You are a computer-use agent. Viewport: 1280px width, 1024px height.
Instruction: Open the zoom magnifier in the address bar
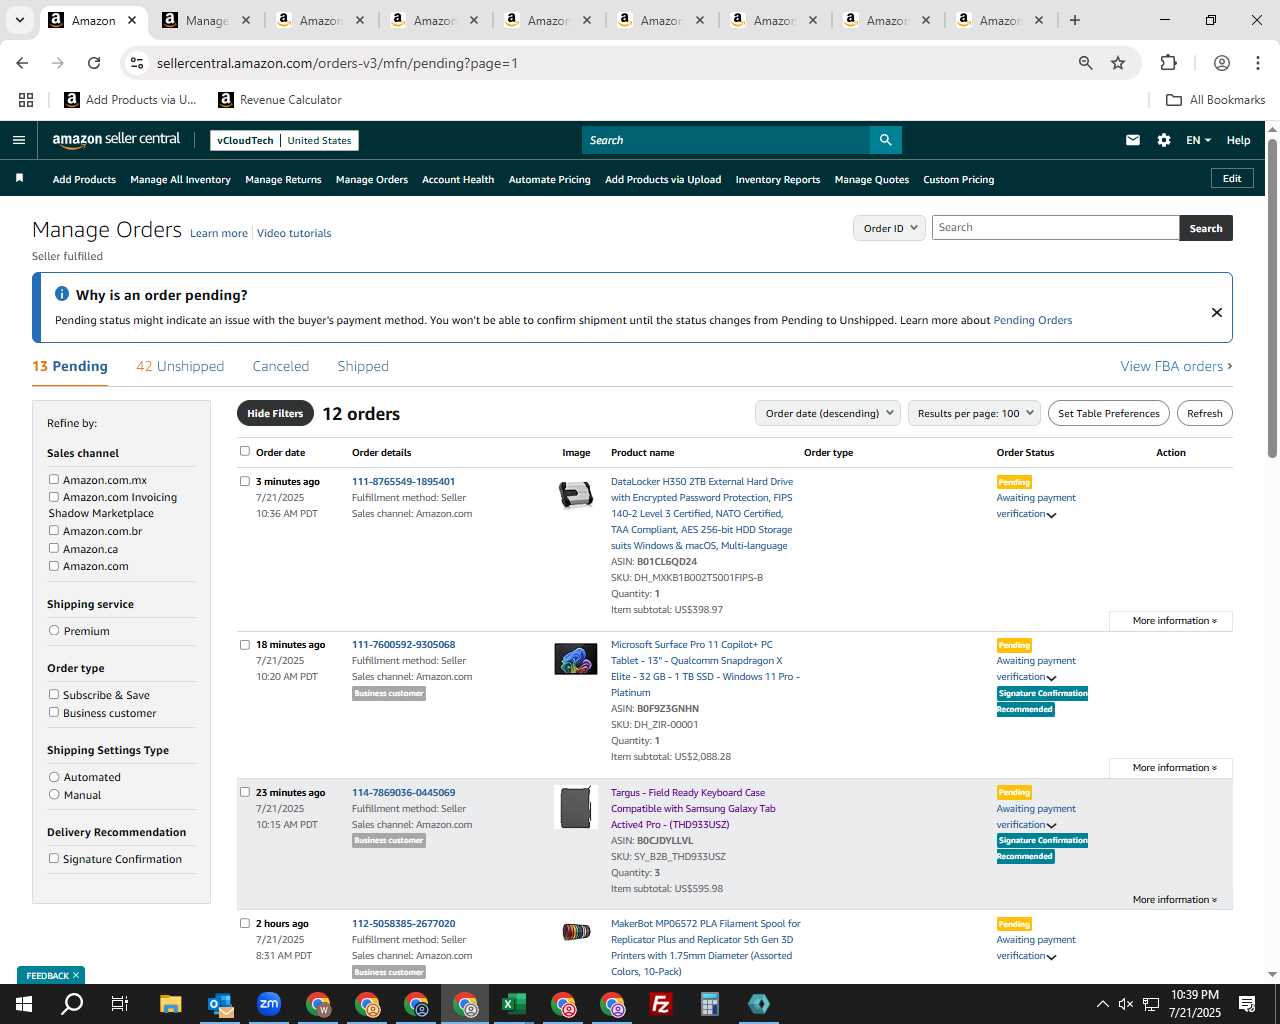point(1086,63)
